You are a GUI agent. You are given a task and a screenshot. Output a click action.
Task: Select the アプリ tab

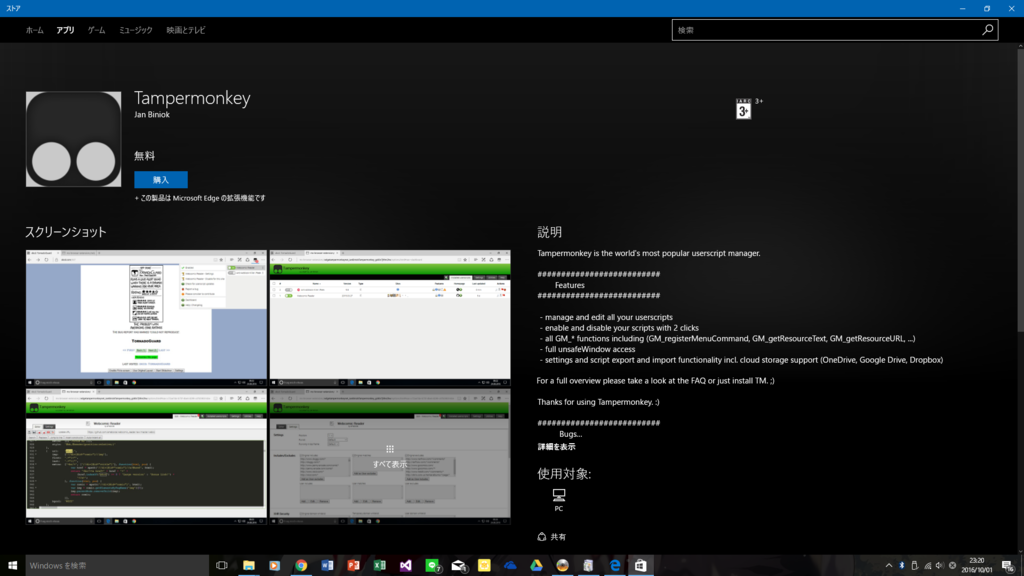click(x=65, y=30)
